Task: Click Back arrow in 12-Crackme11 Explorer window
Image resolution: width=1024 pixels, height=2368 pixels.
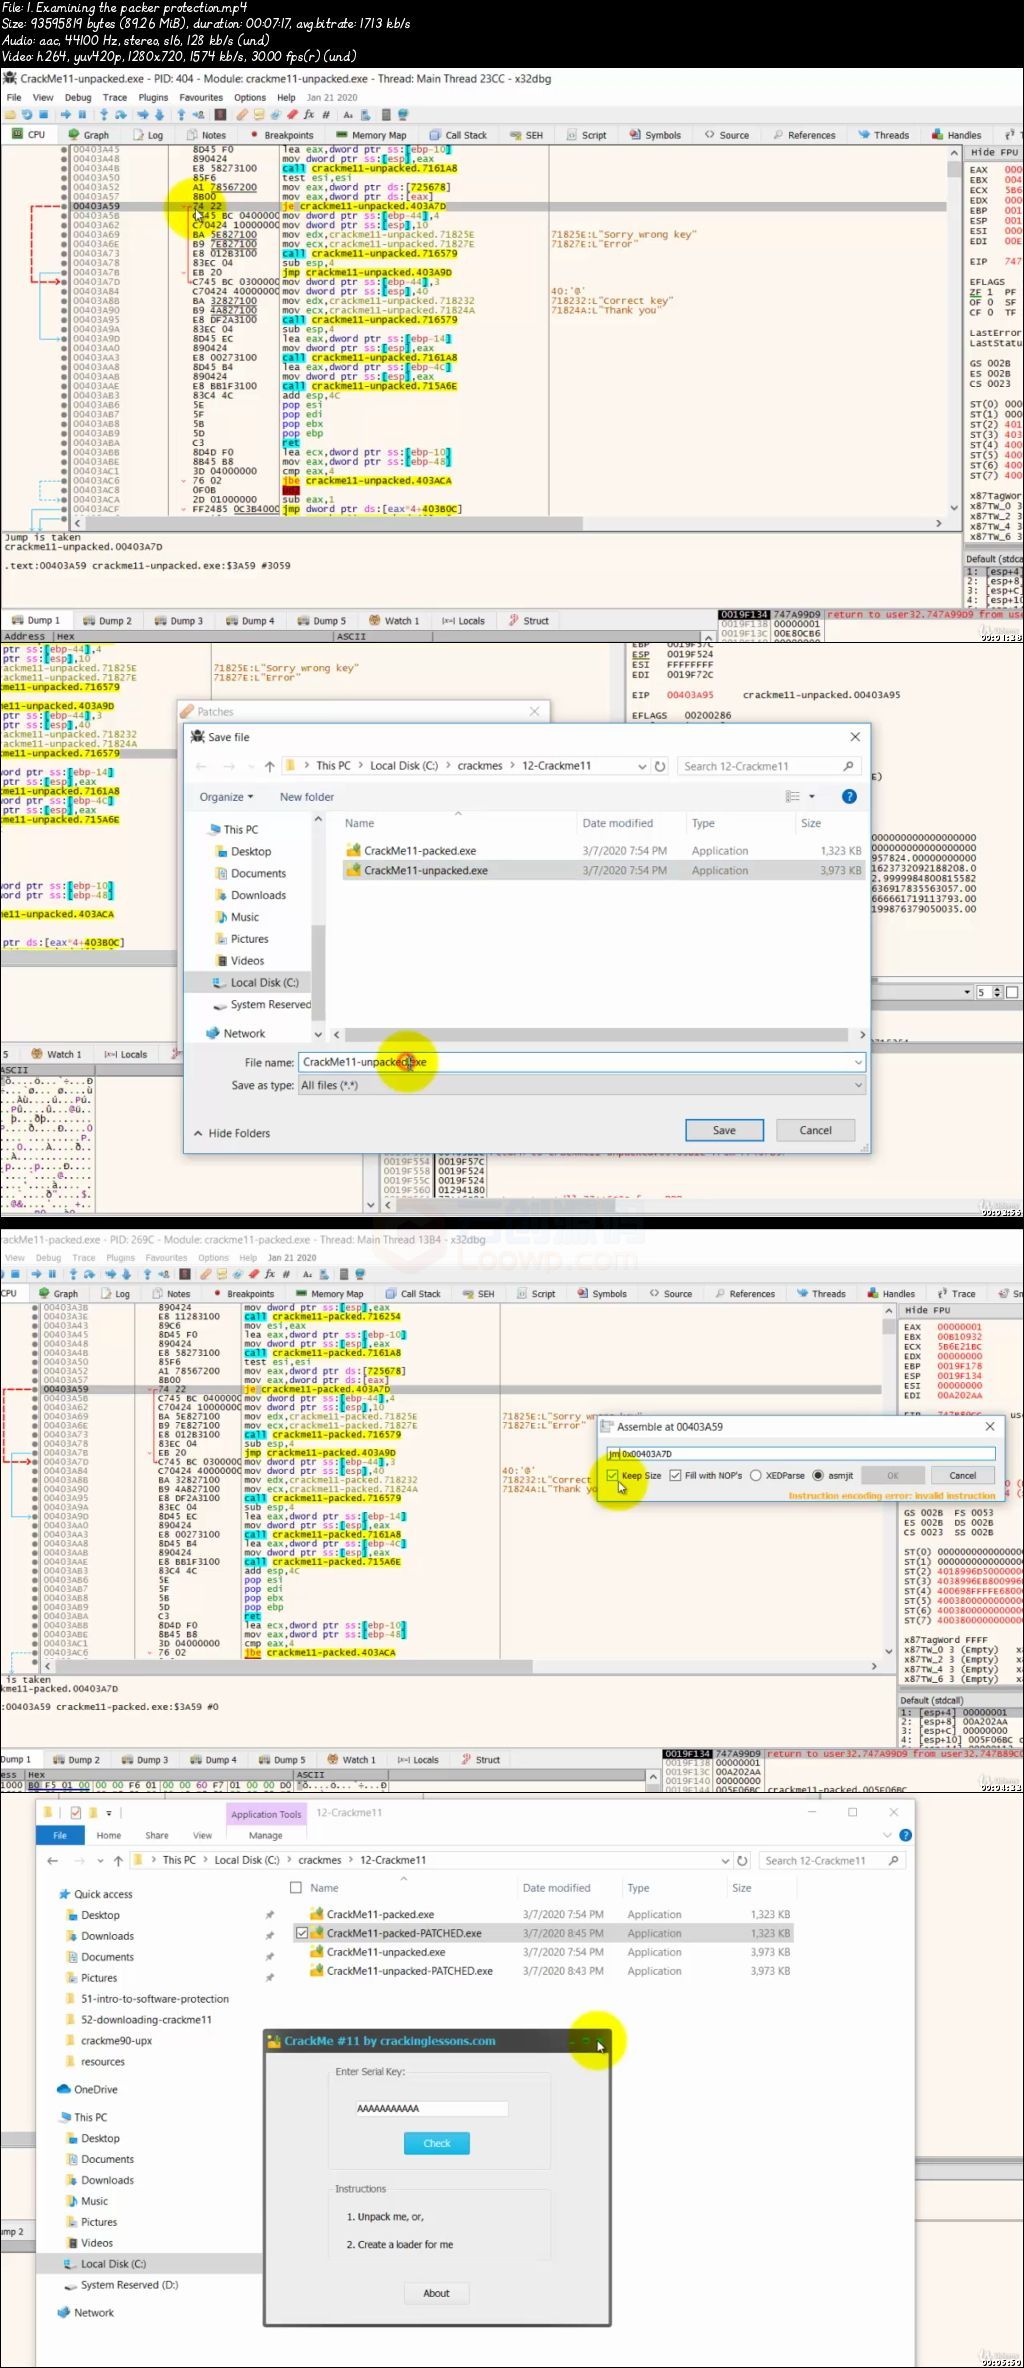Action: 53,1860
